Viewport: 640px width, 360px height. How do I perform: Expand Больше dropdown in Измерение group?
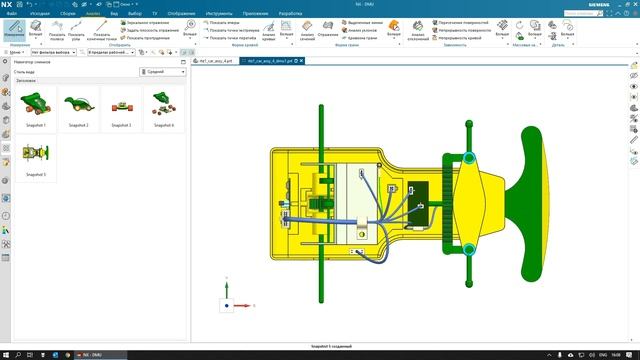point(36,30)
